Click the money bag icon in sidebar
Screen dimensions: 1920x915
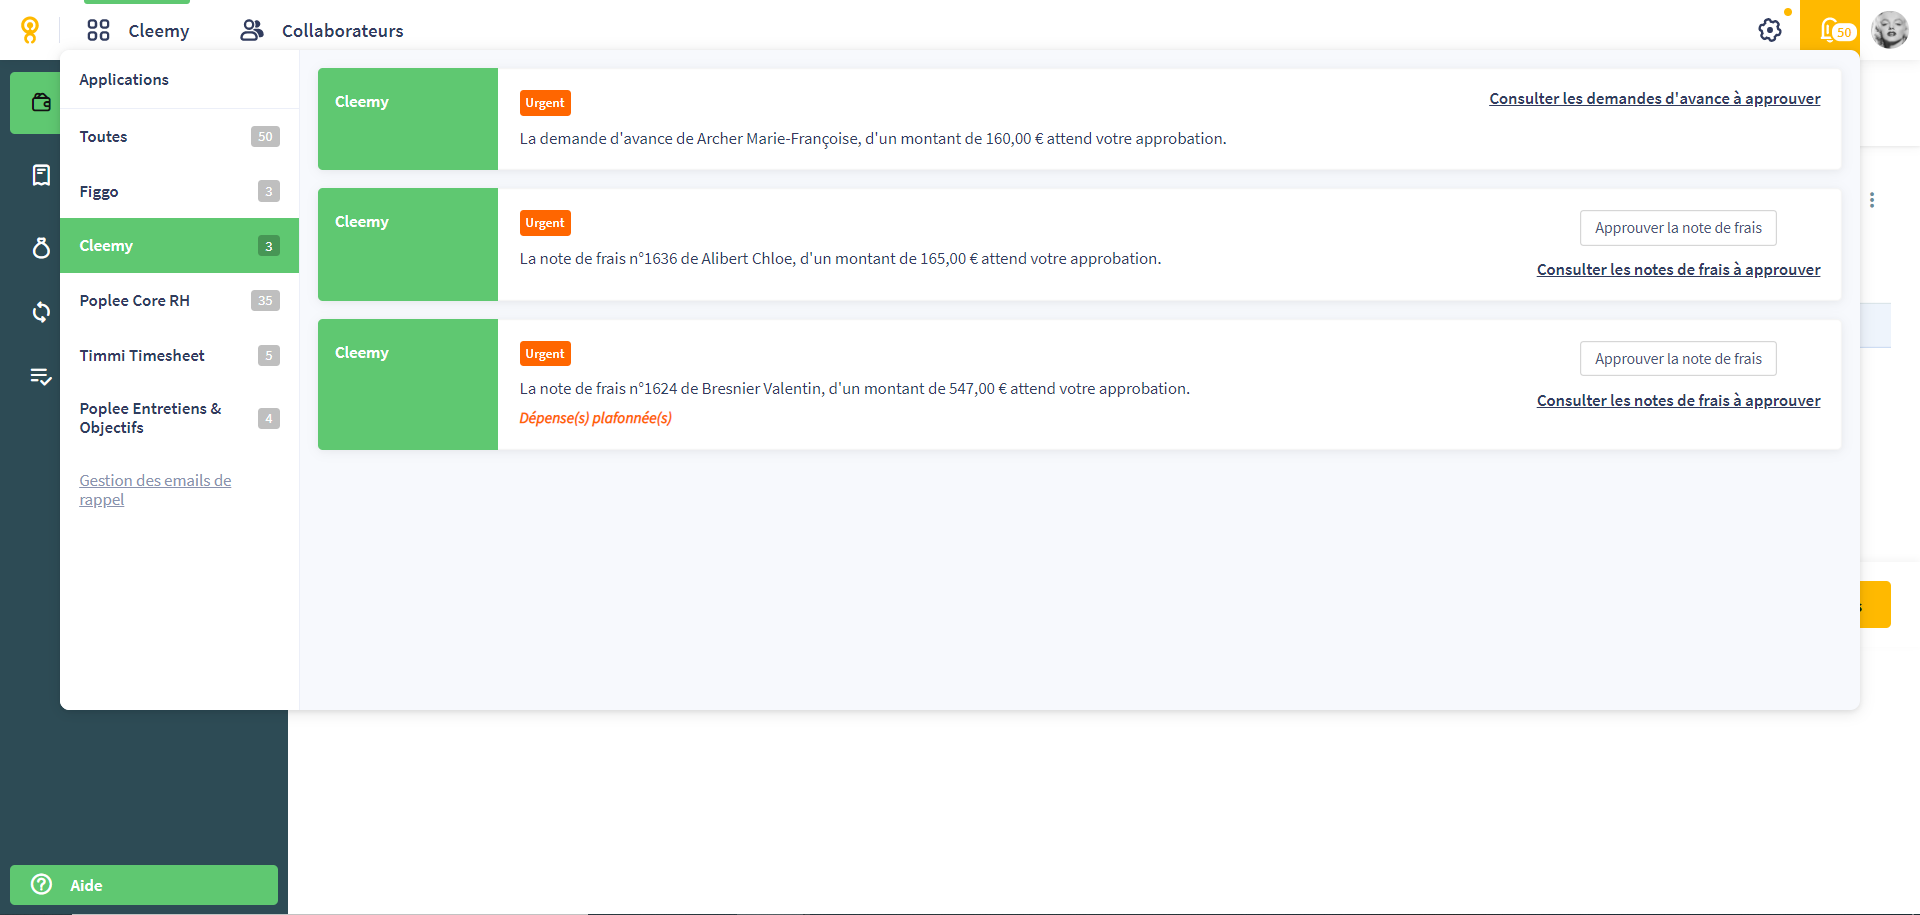pos(41,247)
